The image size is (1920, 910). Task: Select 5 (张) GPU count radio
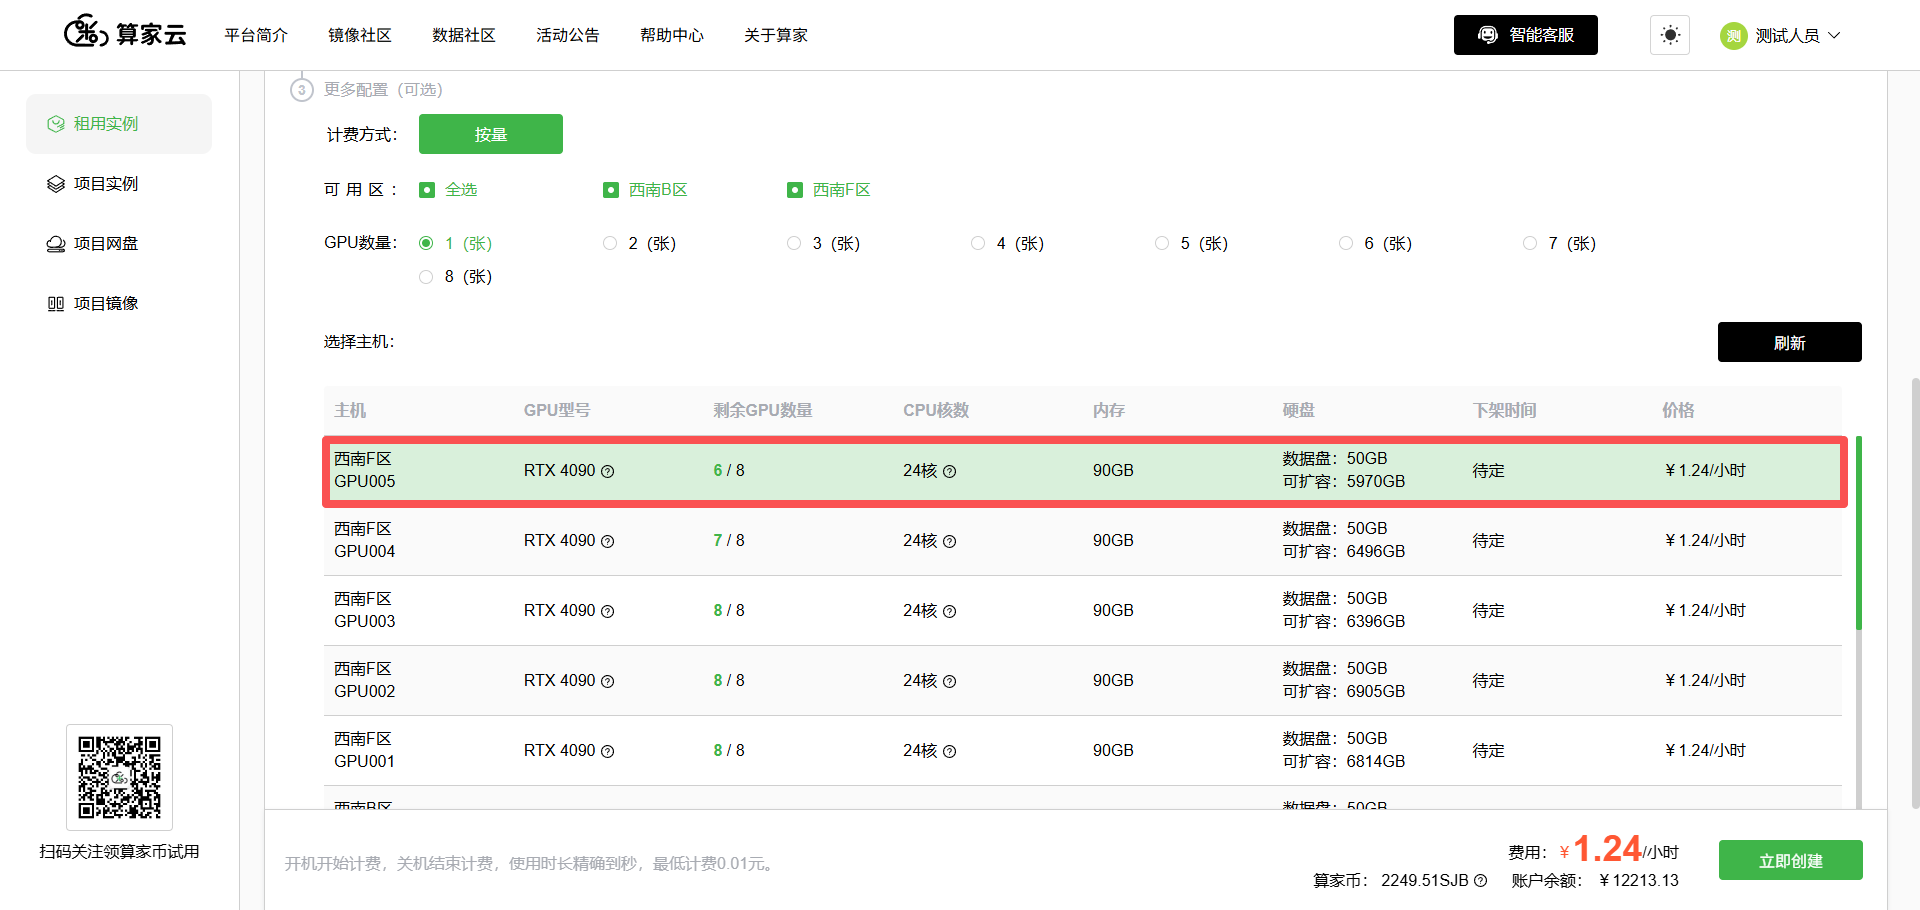pyautogui.click(x=1162, y=243)
